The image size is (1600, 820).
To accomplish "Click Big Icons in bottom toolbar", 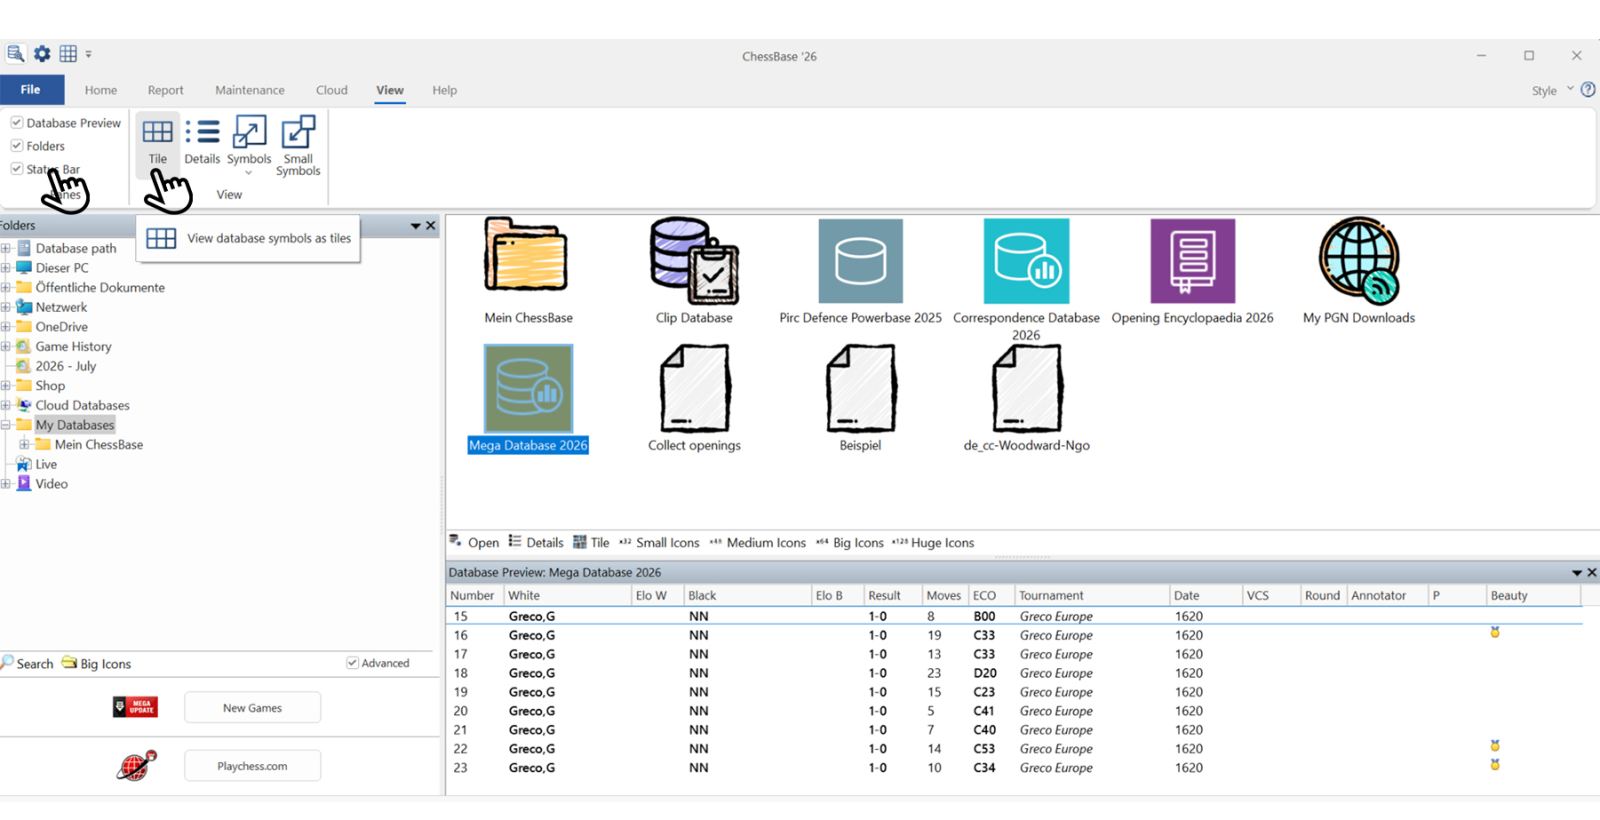I will click(x=850, y=542).
